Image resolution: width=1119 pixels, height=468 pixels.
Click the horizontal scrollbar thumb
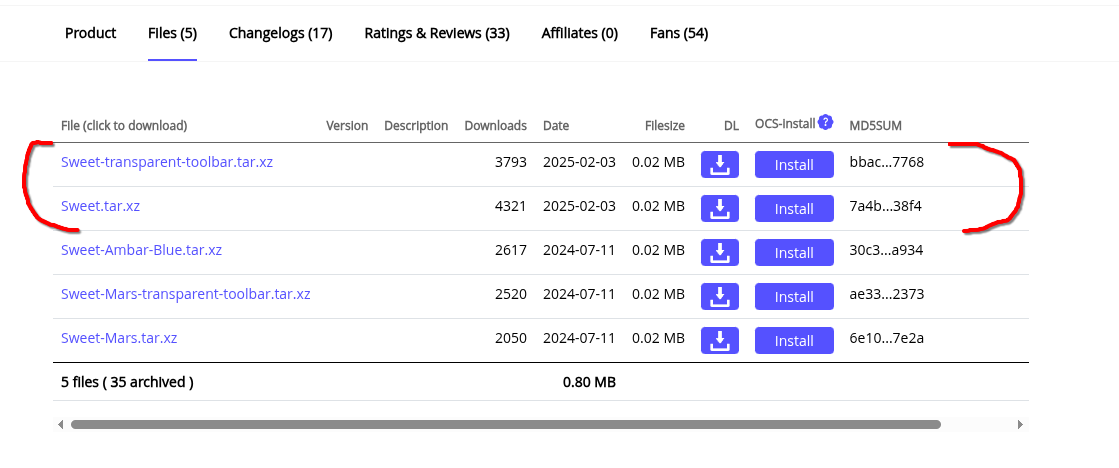pos(505,425)
